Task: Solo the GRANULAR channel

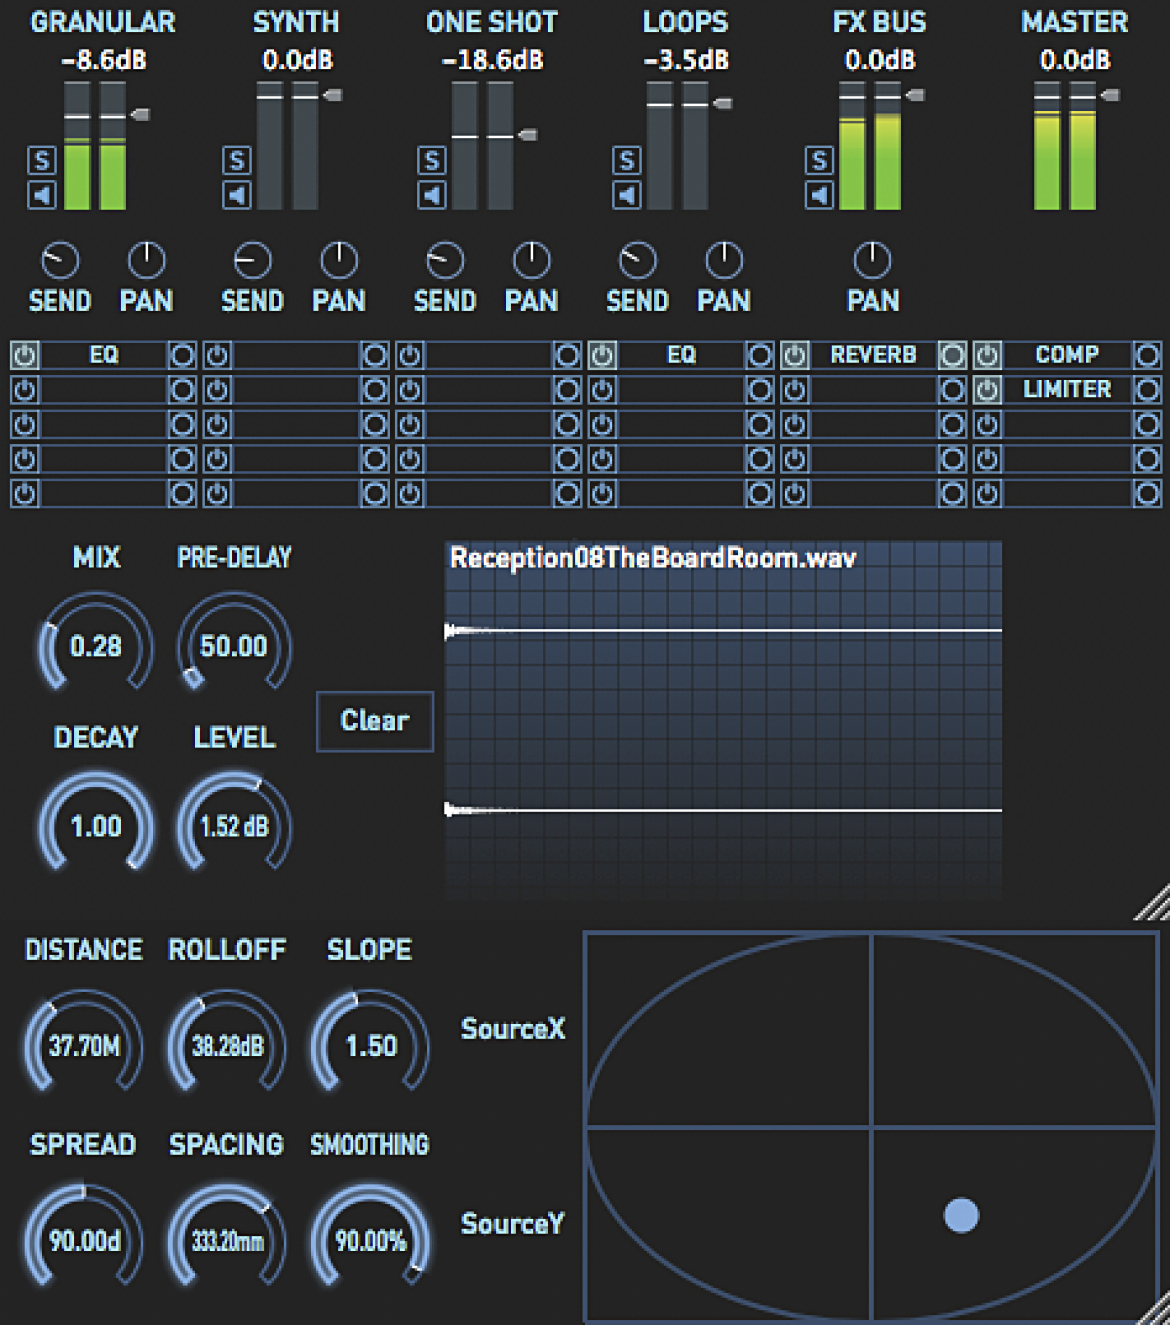Action: click(x=41, y=160)
